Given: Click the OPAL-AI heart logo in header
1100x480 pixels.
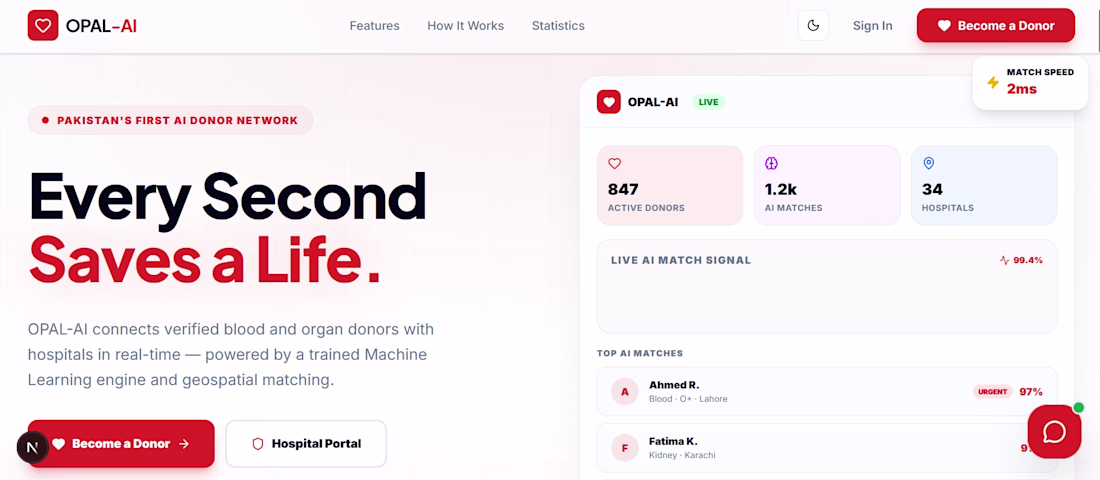Looking at the screenshot, I should [x=43, y=25].
